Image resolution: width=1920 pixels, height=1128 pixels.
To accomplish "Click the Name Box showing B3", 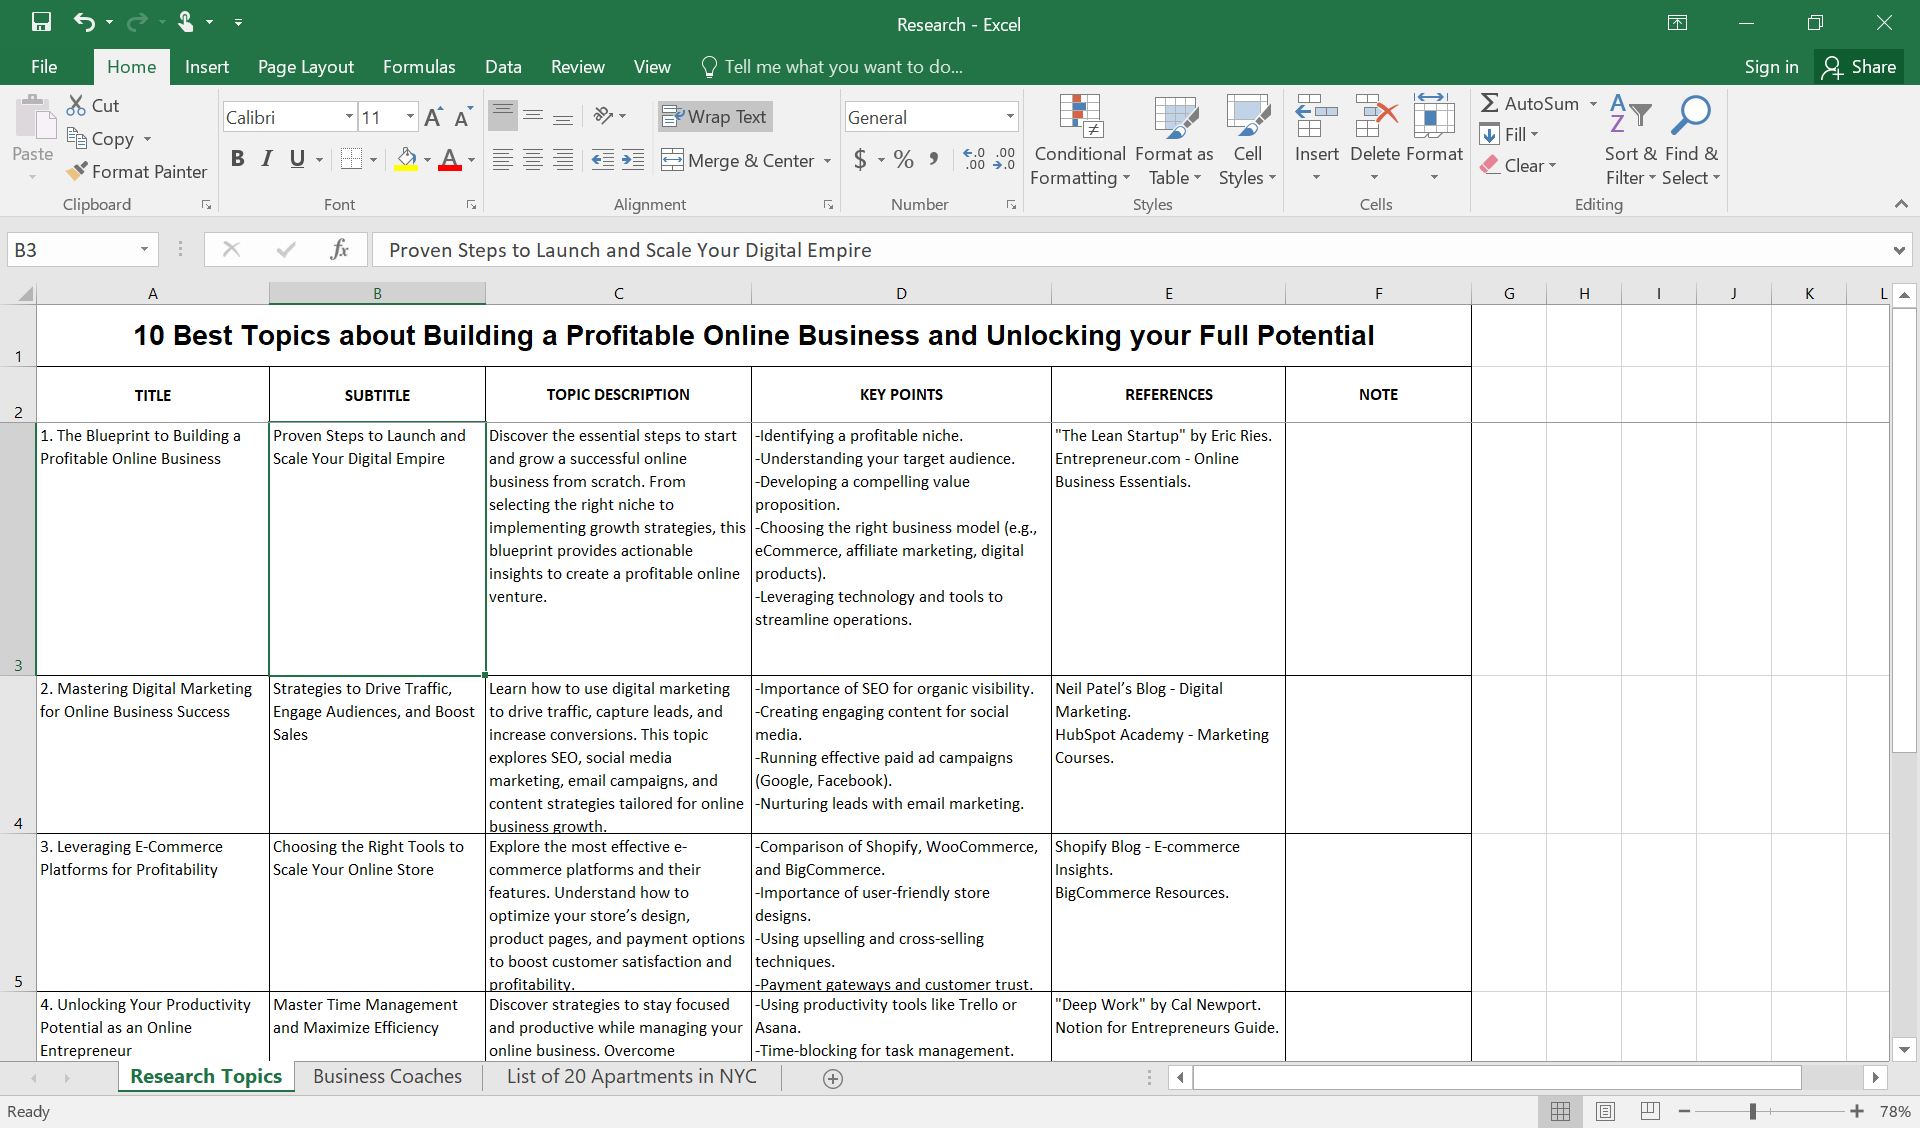I will tap(70, 250).
